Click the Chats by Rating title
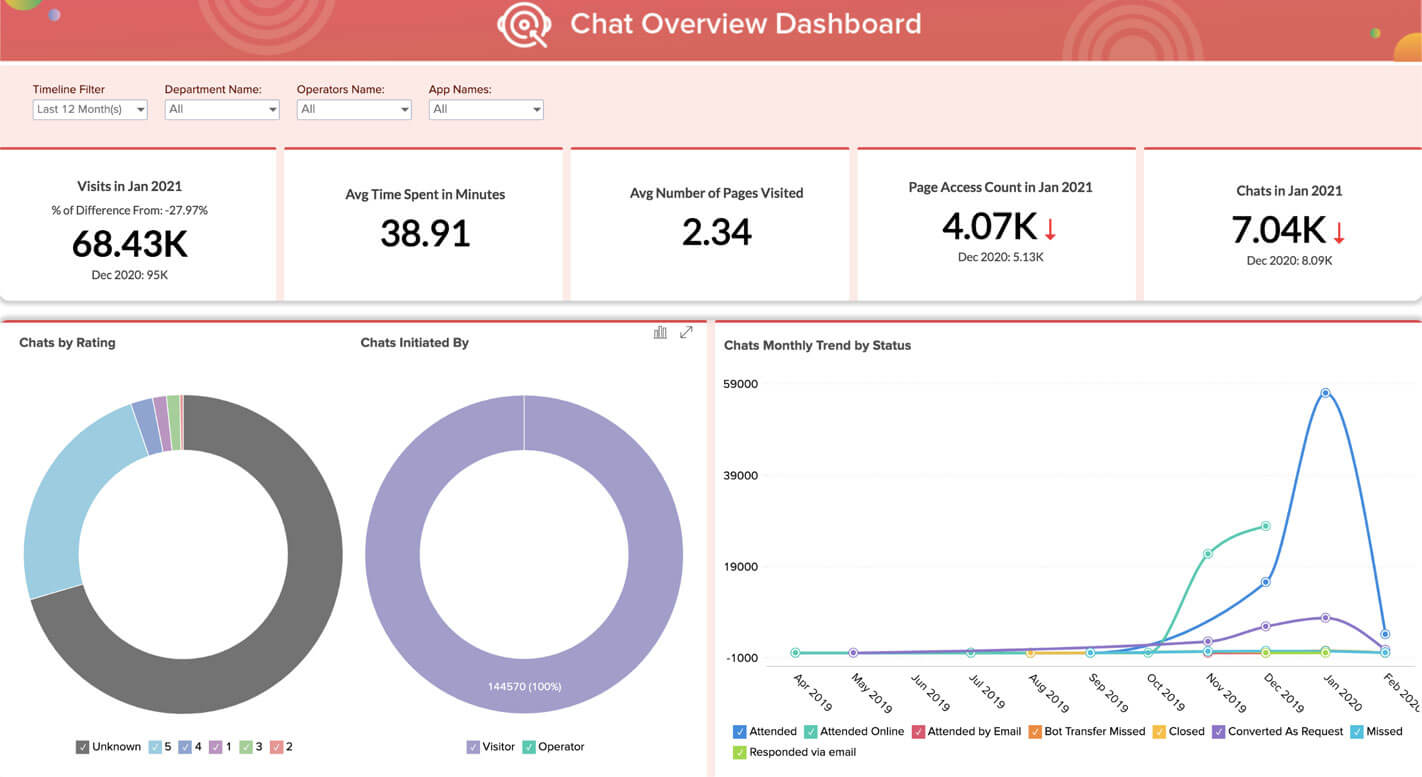The height and width of the screenshot is (777, 1422). point(67,342)
